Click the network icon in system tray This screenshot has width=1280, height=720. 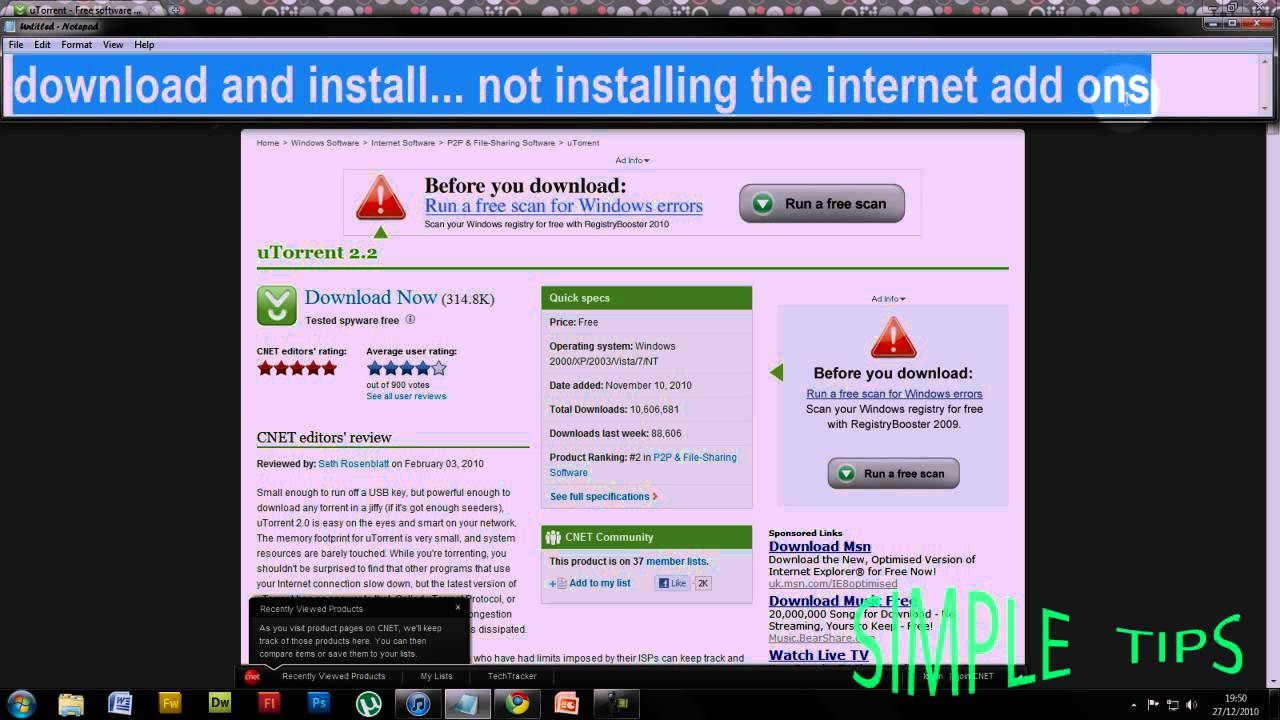coord(1173,705)
